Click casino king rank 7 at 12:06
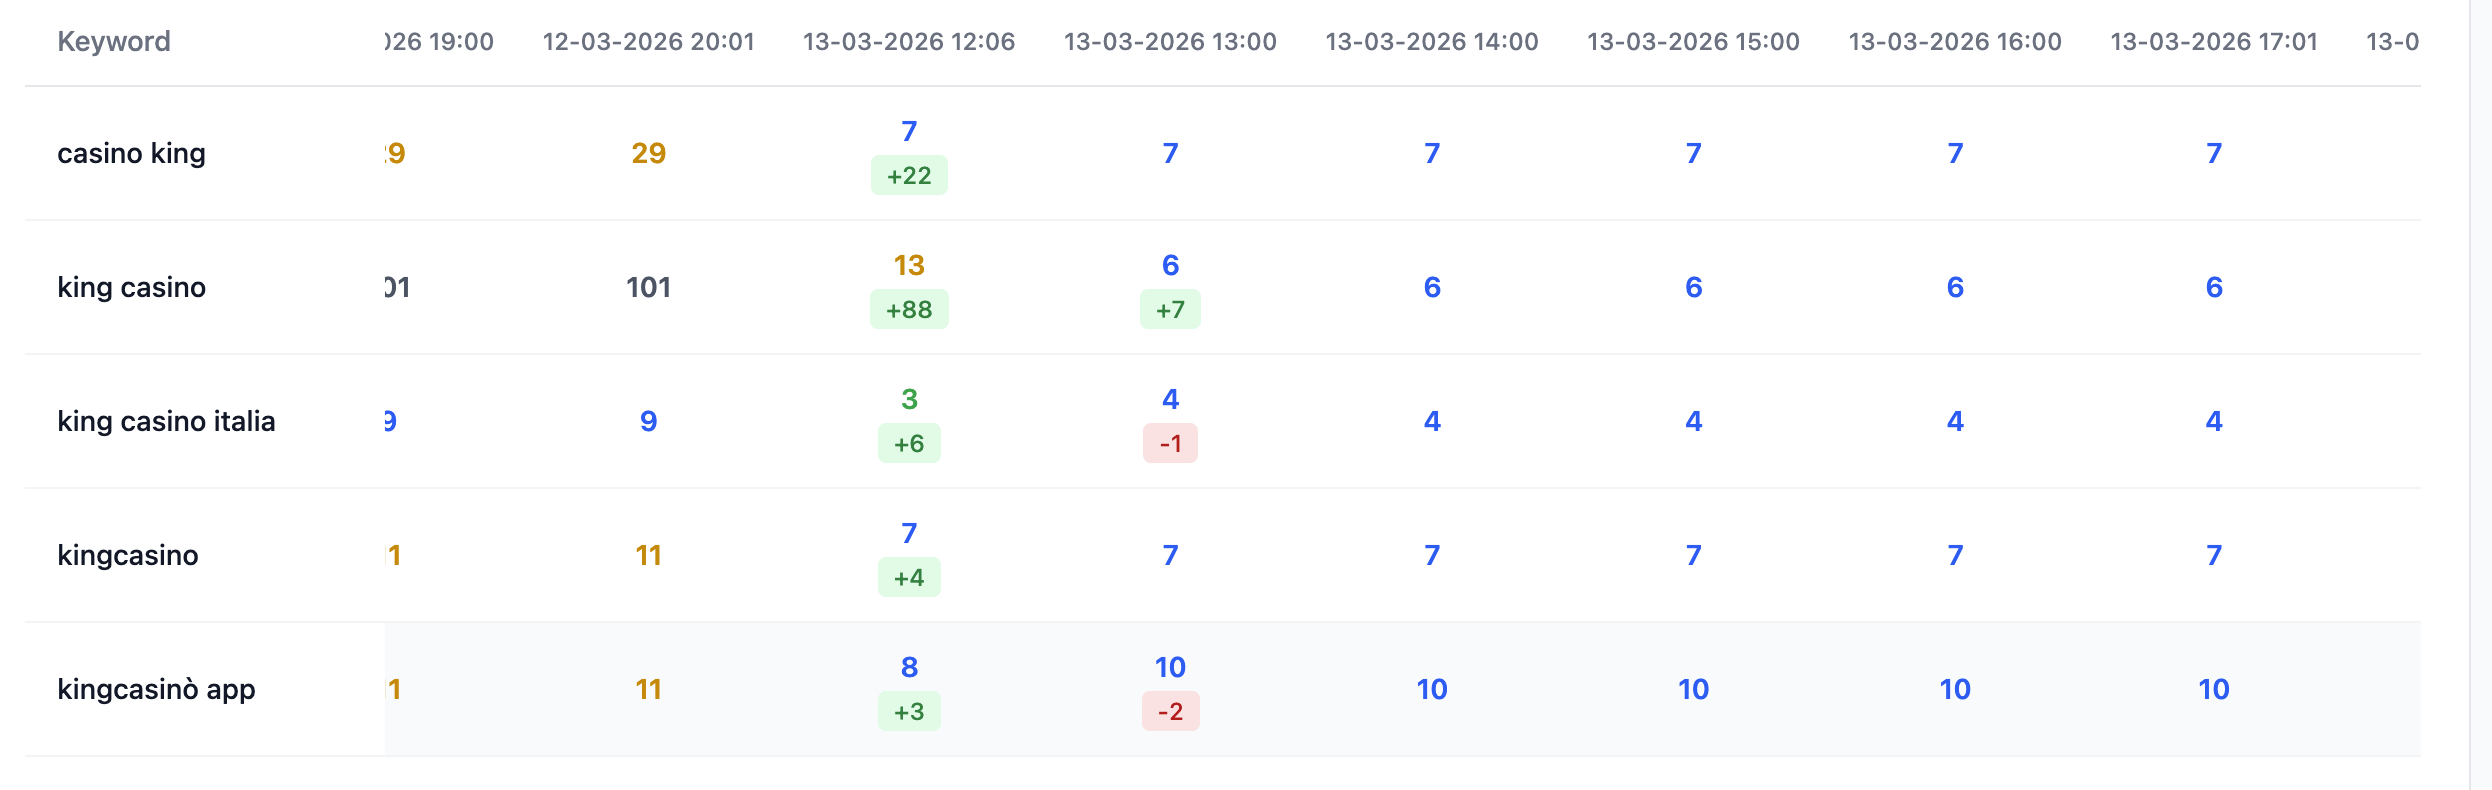Viewport: 2492px width, 790px height. coord(909,131)
